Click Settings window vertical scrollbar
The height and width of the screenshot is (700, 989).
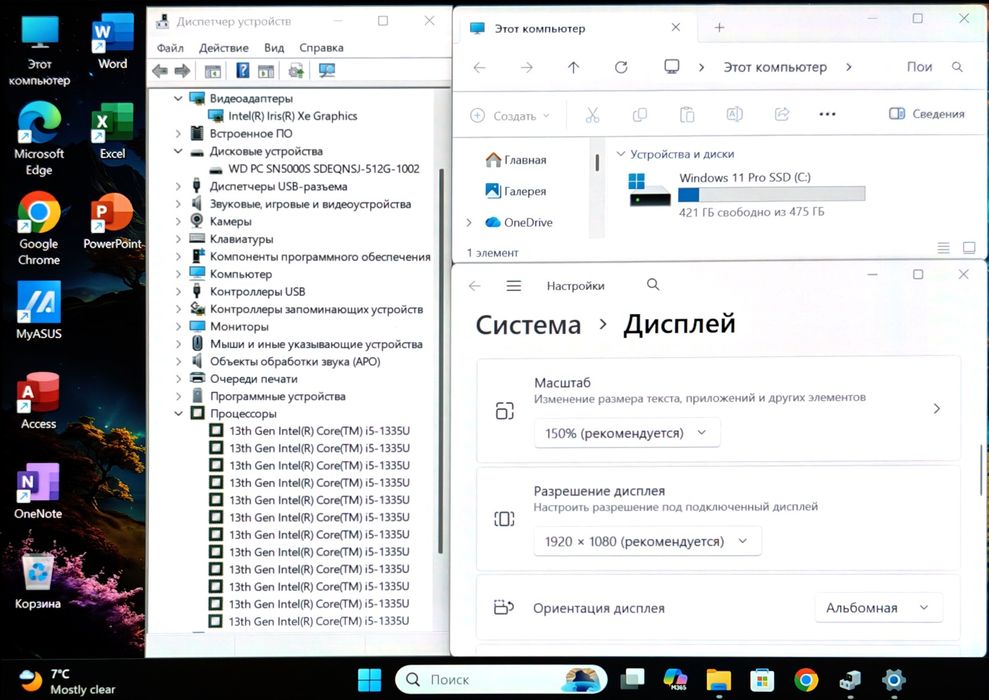981,470
